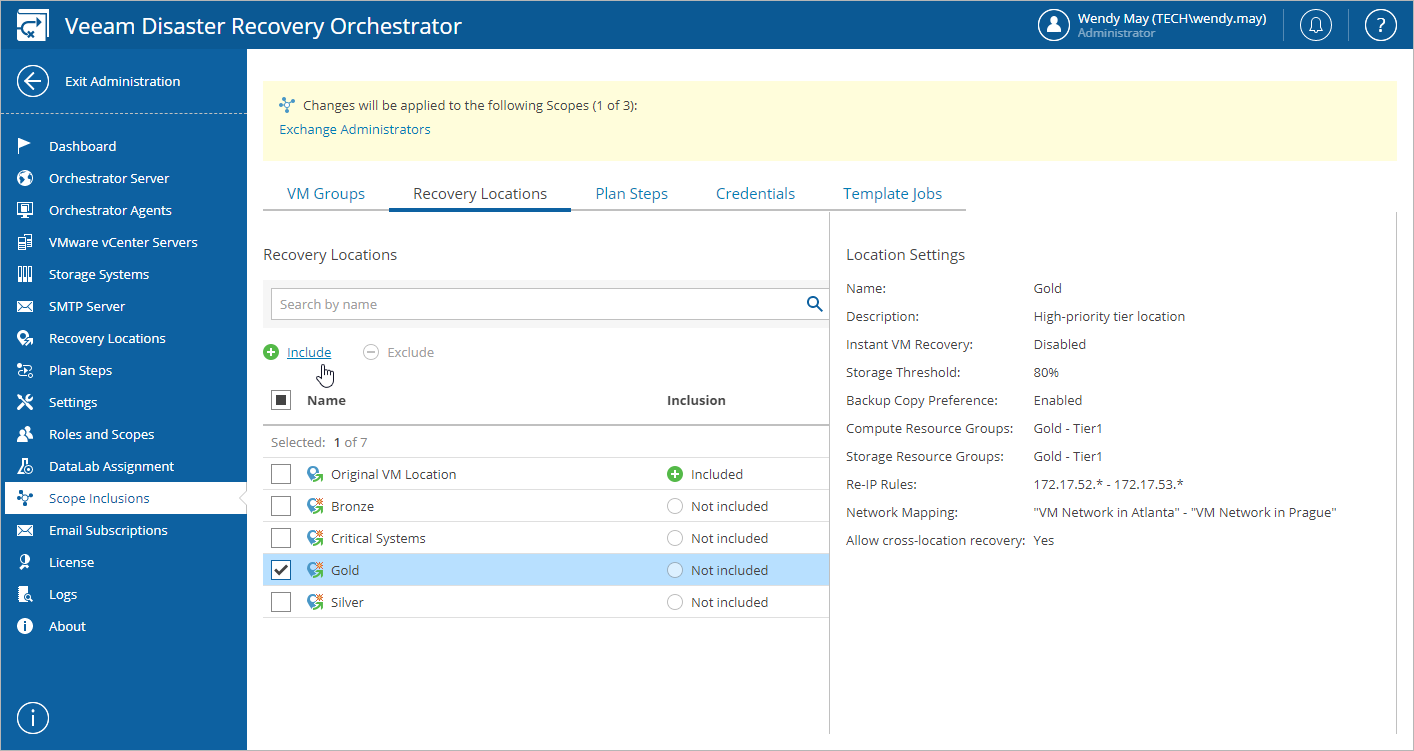Viewport: 1414px width, 751px height.
Task: Toggle the select-all checkbox in header
Action: 281,400
